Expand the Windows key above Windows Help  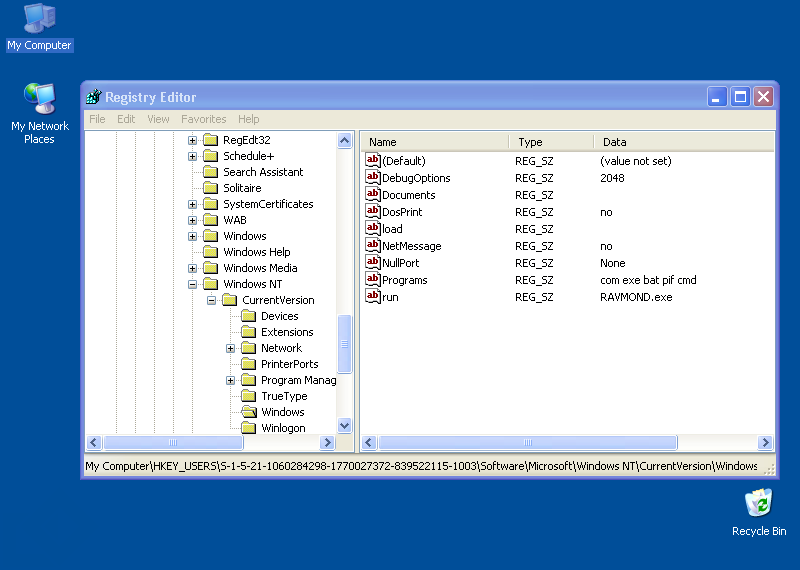pos(192,236)
